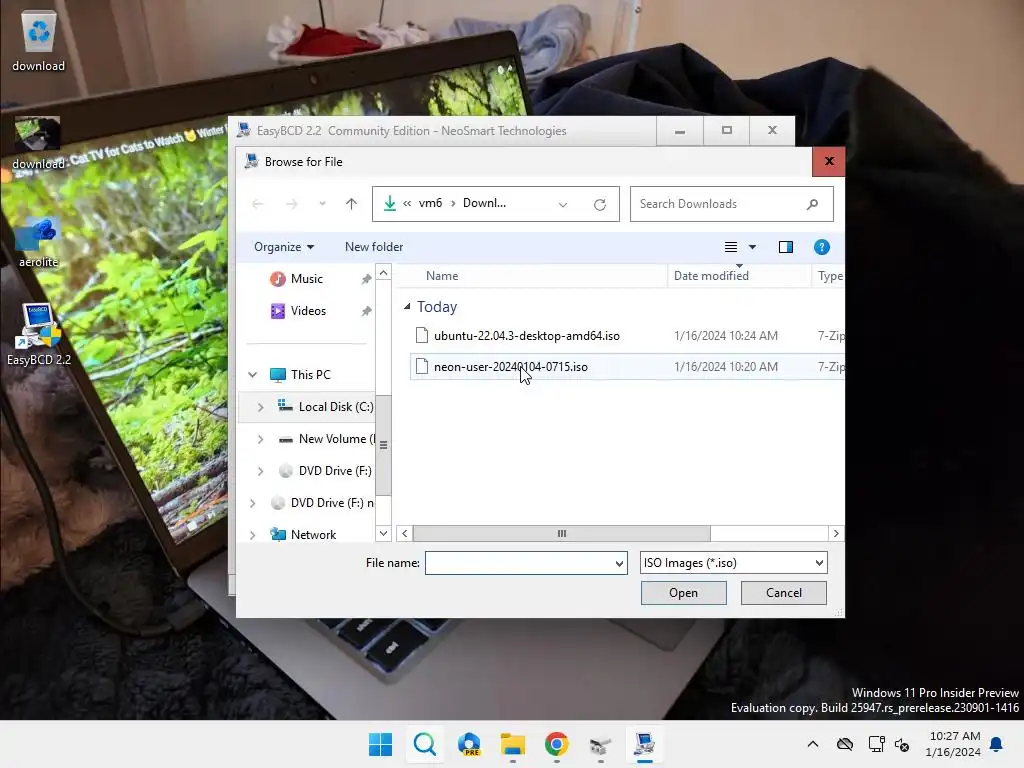Toggle the preview pane
The height and width of the screenshot is (768, 1024).
(x=786, y=247)
